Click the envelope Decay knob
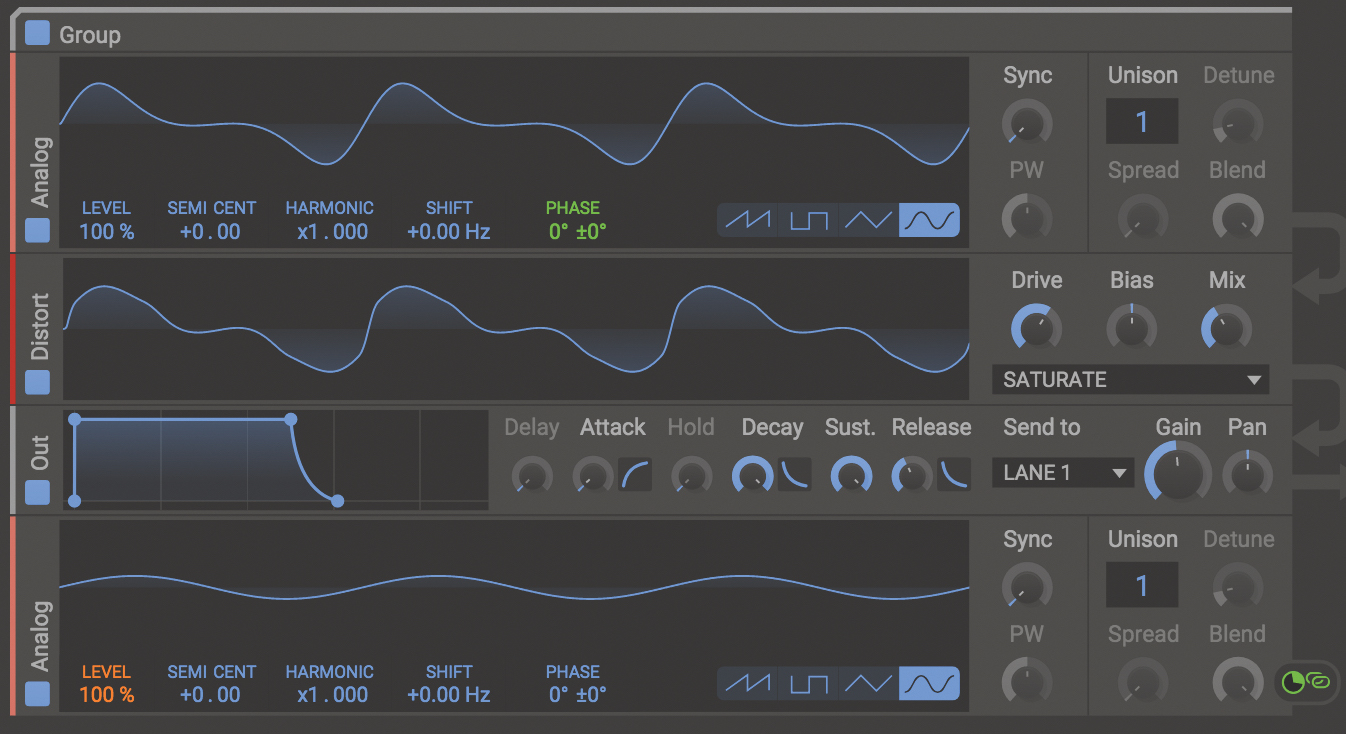The image size is (1346, 734). point(753,474)
